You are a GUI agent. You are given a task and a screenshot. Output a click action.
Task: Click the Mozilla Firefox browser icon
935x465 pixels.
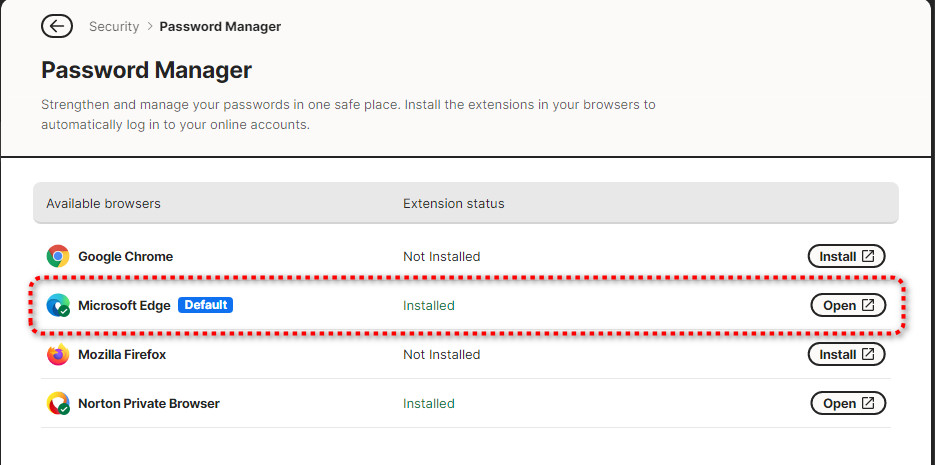pyautogui.click(x=58, y=354)
